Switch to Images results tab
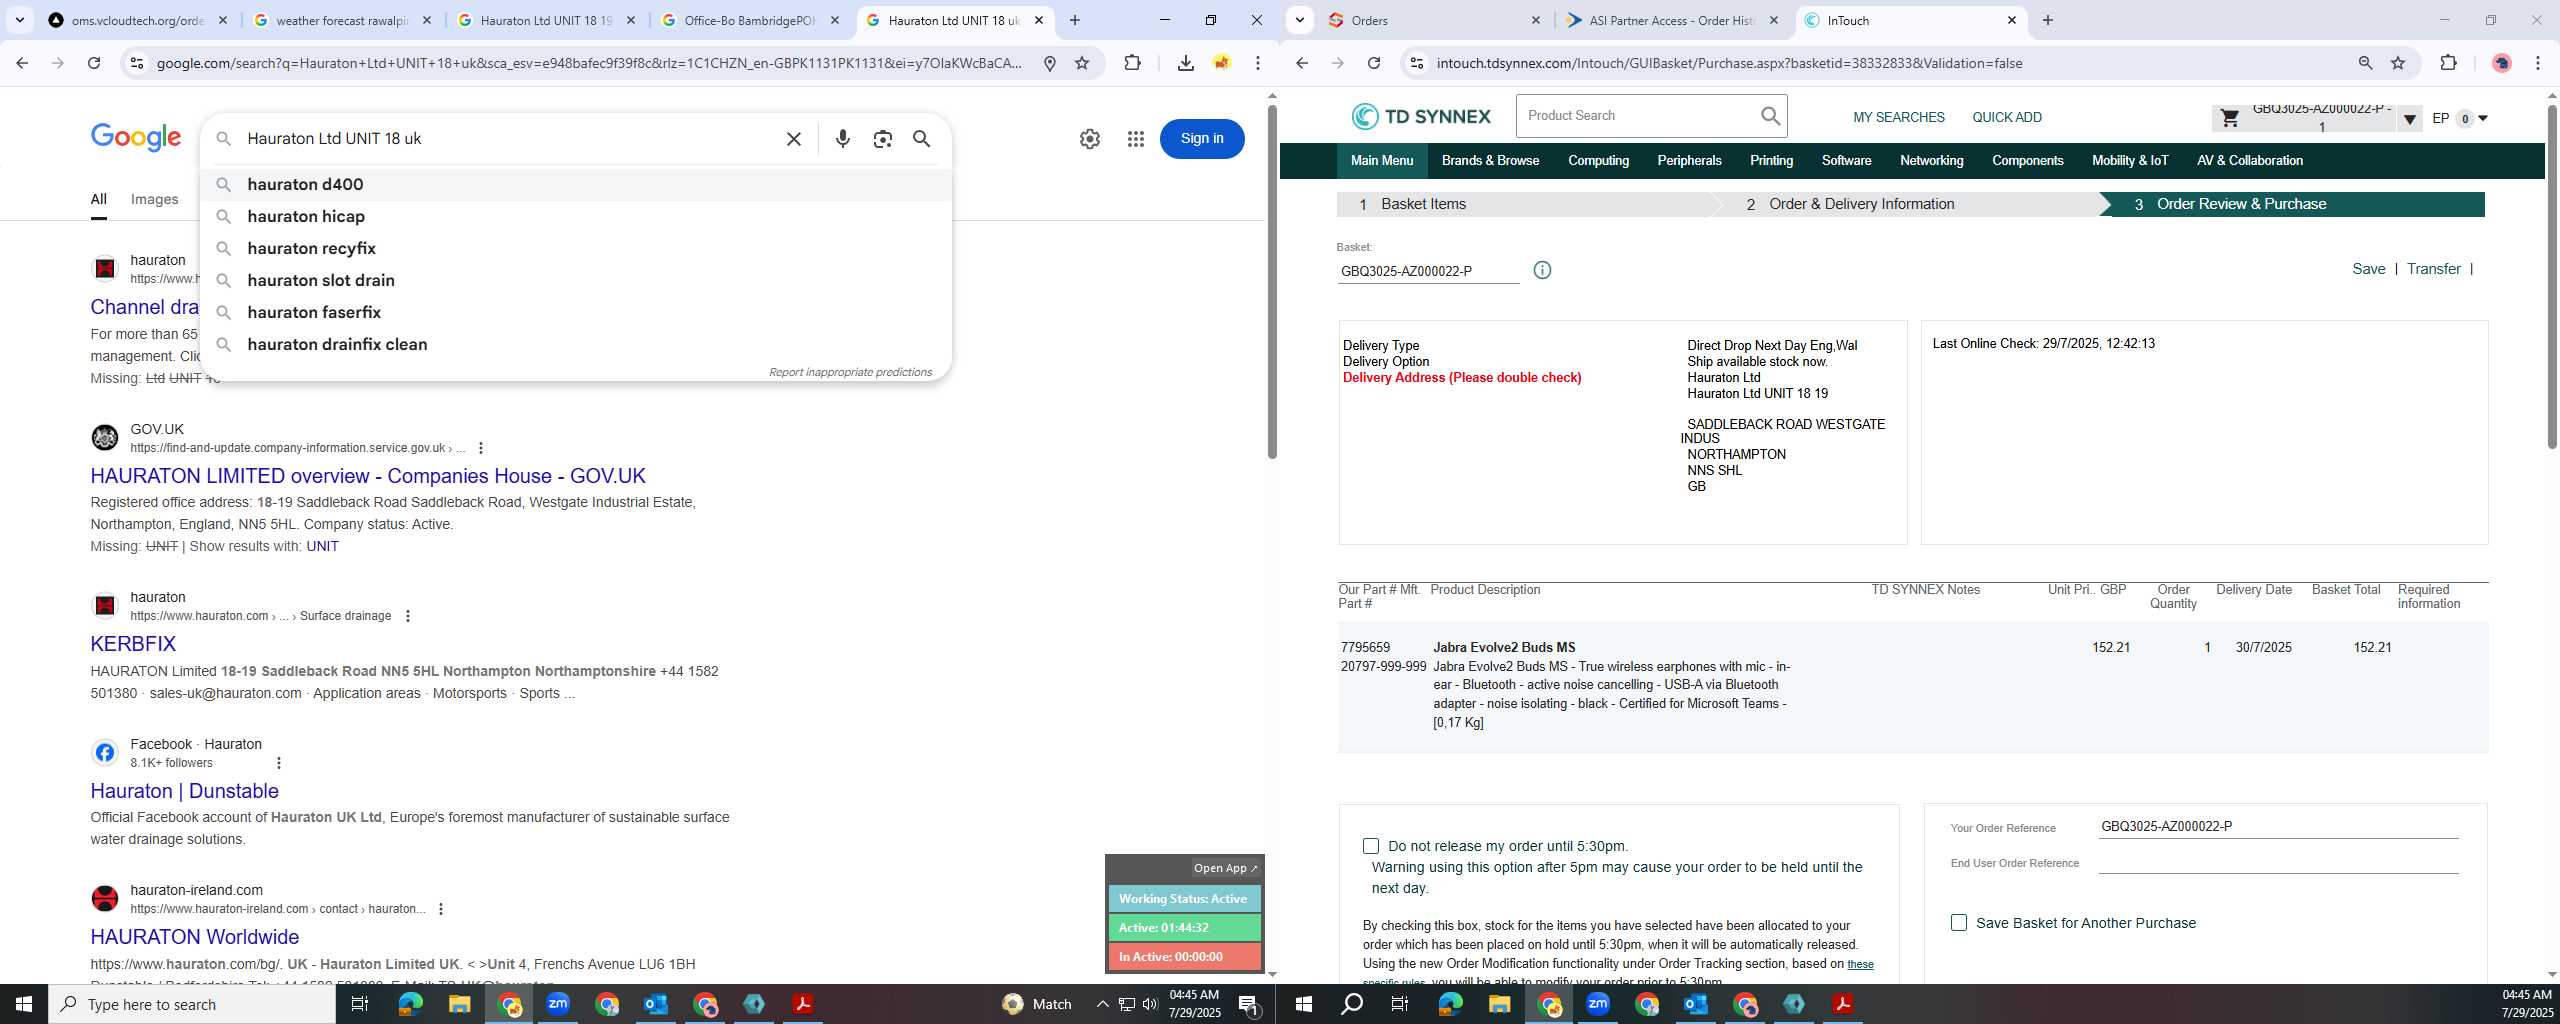The width and height of the screenshot is (2560, 1024). coord(154,199)
